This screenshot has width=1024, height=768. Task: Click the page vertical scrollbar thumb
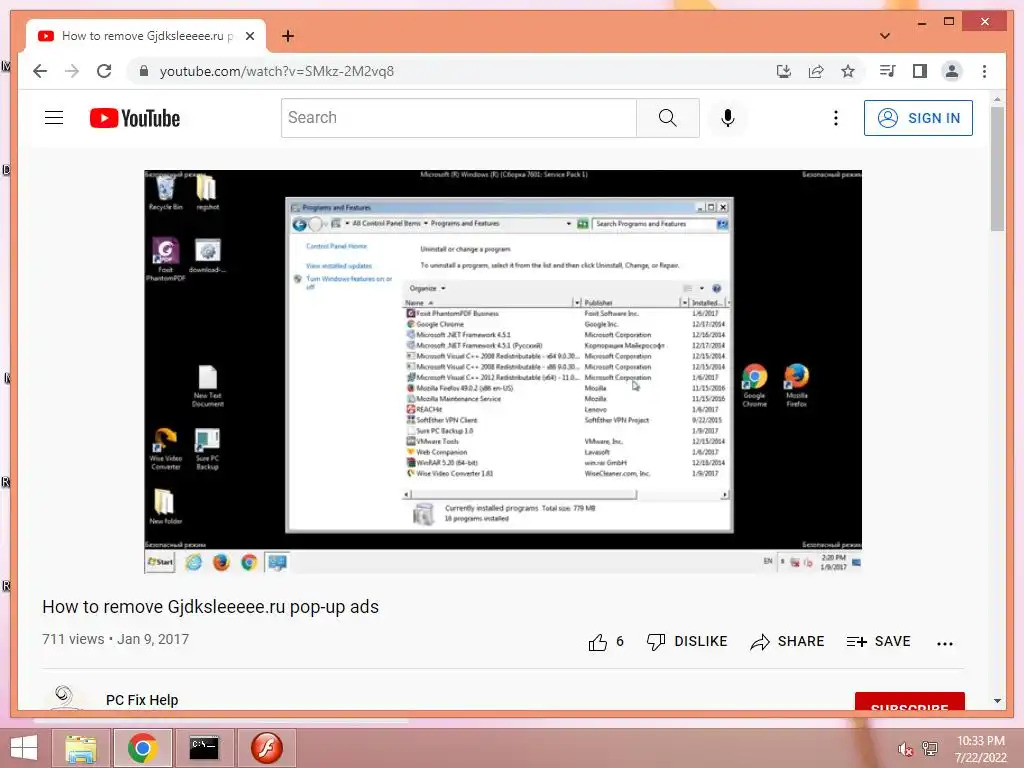pos(997,168)
